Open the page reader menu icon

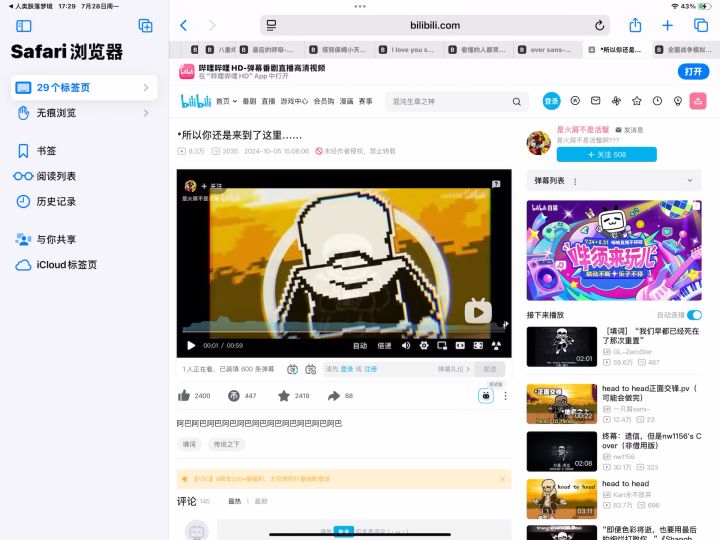271,25
